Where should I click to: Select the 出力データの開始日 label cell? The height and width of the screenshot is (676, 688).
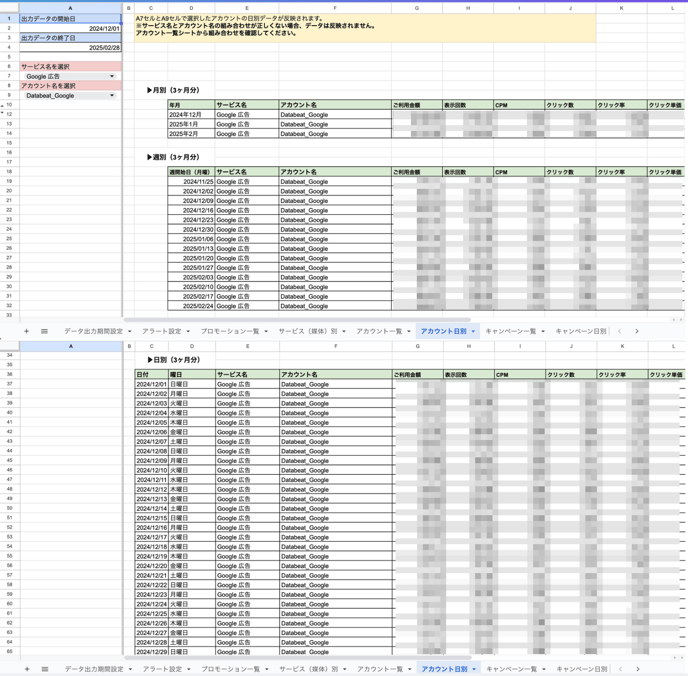point(70,19)
